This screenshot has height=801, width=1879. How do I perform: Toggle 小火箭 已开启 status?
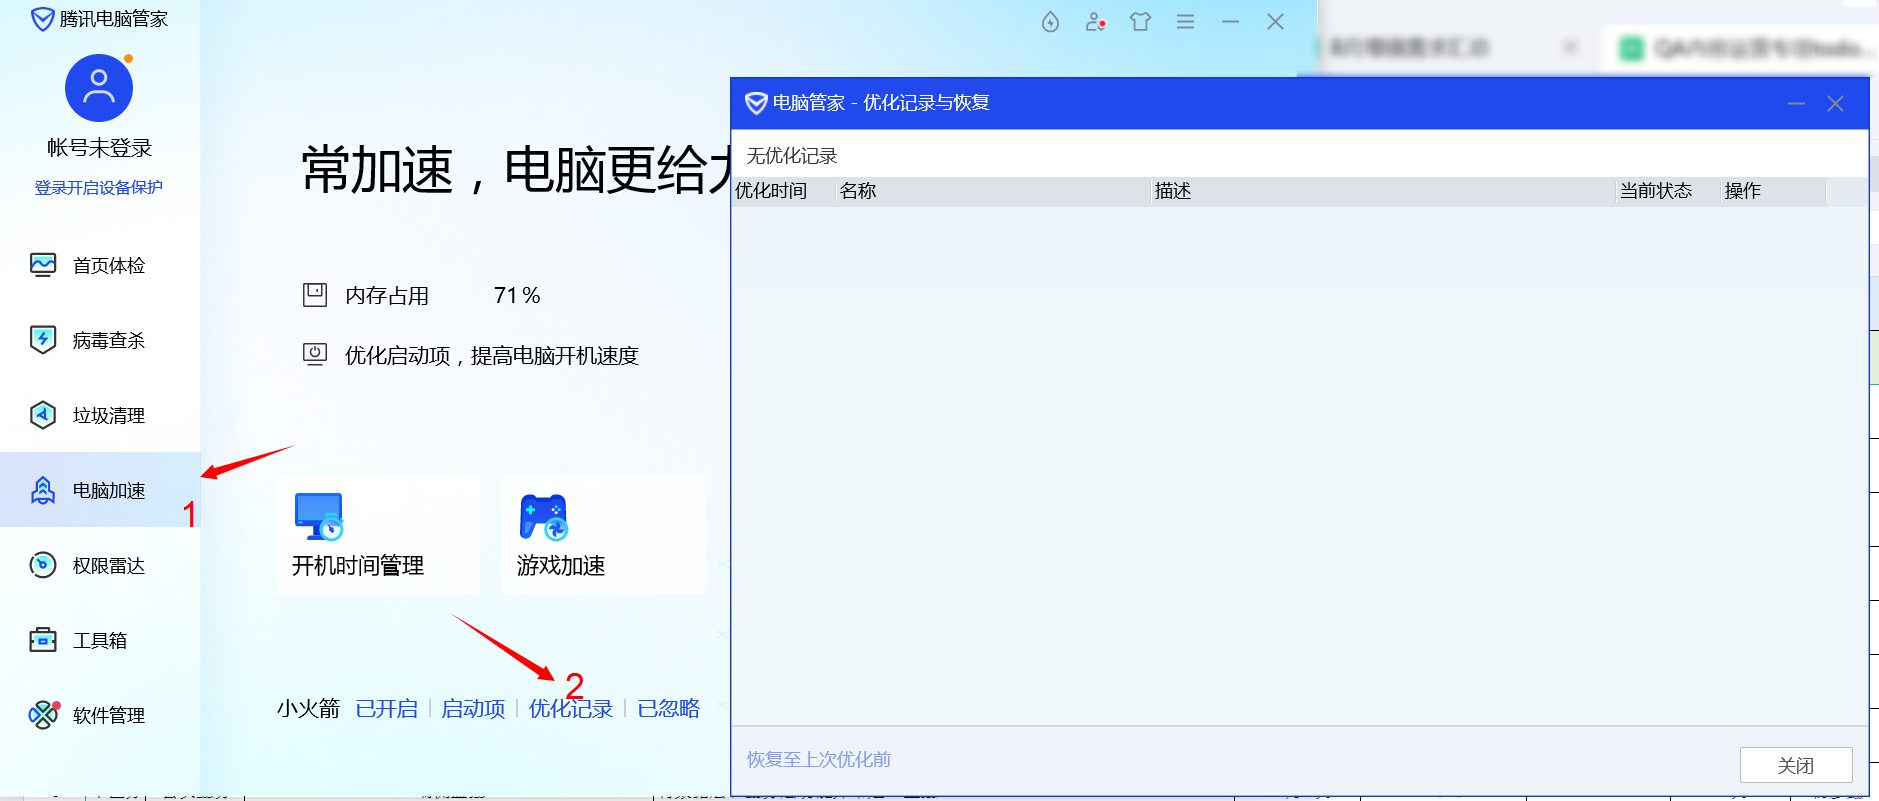tap(386, 709)
